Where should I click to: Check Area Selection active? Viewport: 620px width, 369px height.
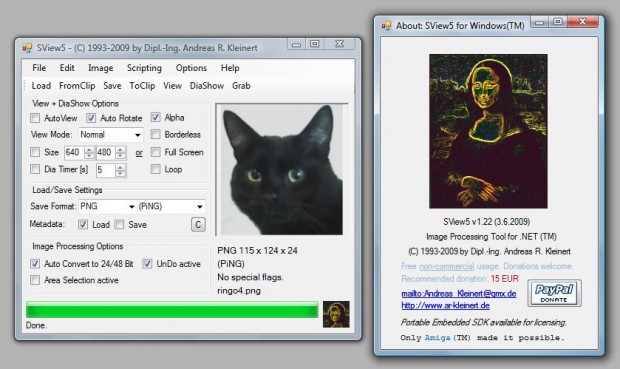(x=35, y=280)
